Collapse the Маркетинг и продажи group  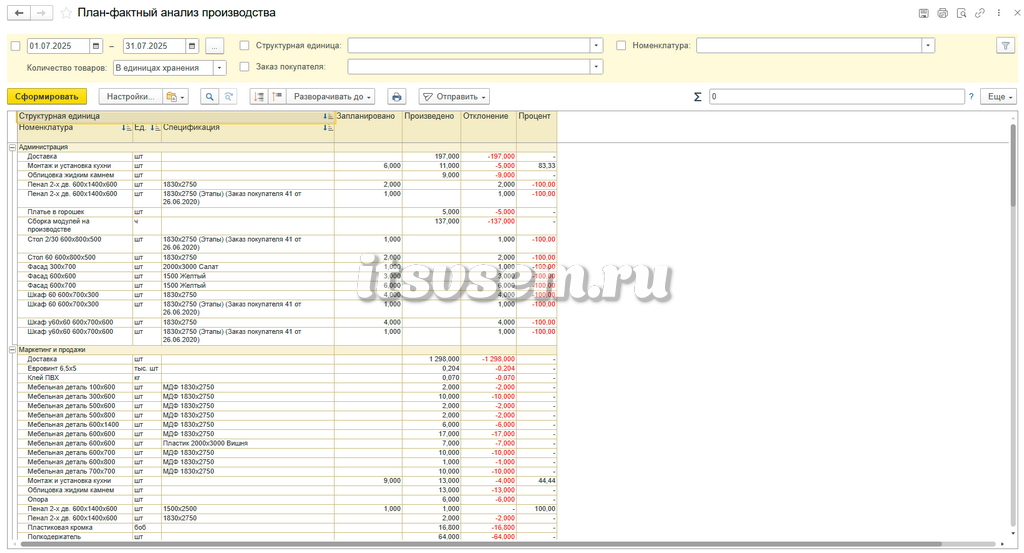[12, 350]
